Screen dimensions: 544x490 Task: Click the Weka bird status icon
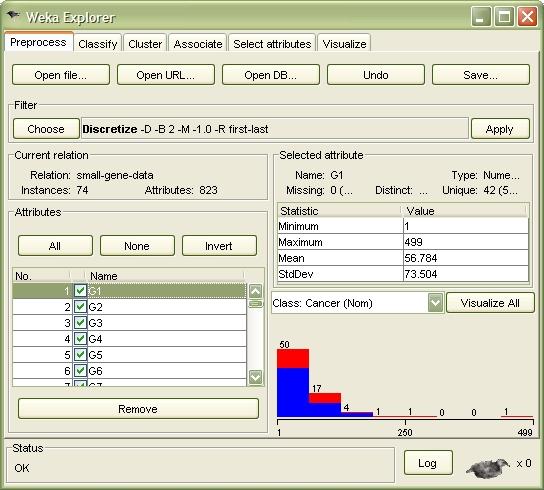488,468
